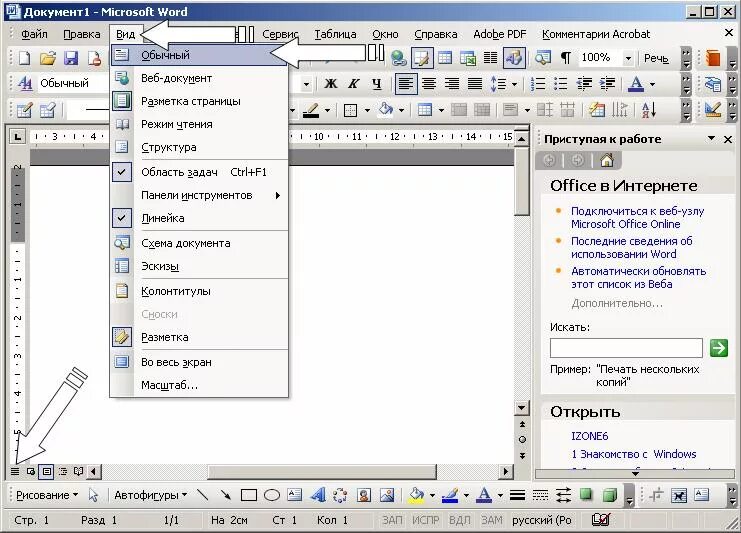Open the Правка menu
The height and width of the screenshot is (533, 741).
tap(82, 34)
